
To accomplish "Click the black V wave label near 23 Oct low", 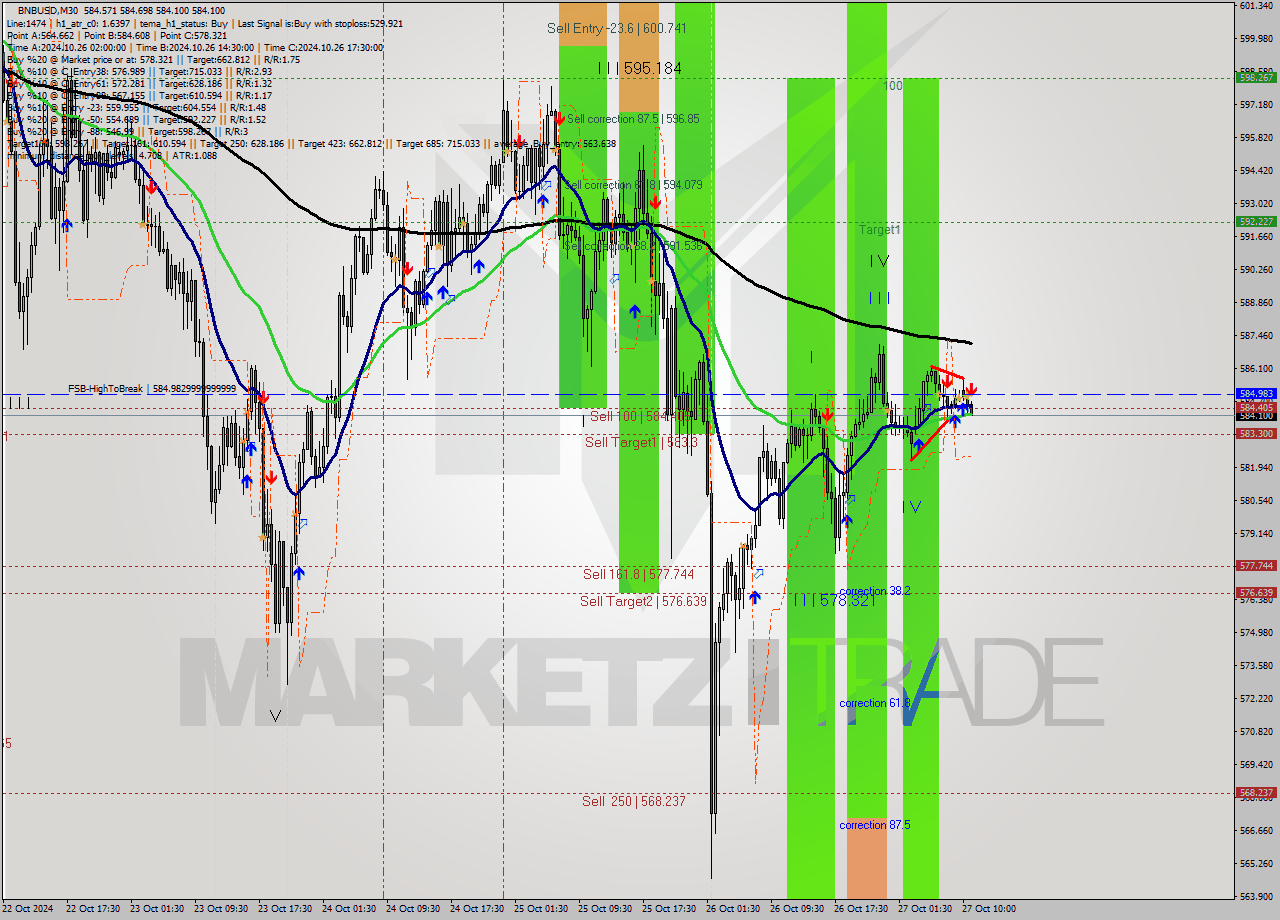I will [275, 716].
